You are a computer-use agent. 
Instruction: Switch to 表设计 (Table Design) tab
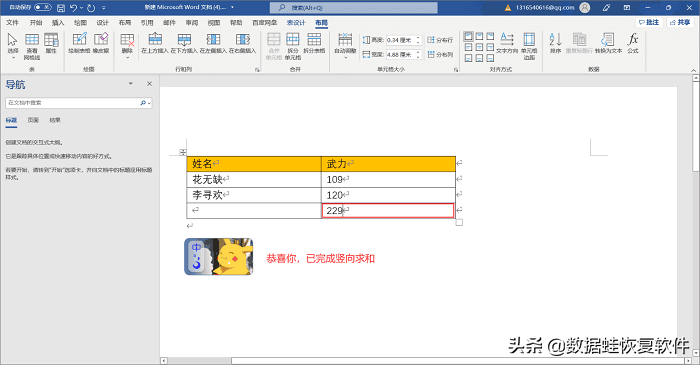click(296, 22)
